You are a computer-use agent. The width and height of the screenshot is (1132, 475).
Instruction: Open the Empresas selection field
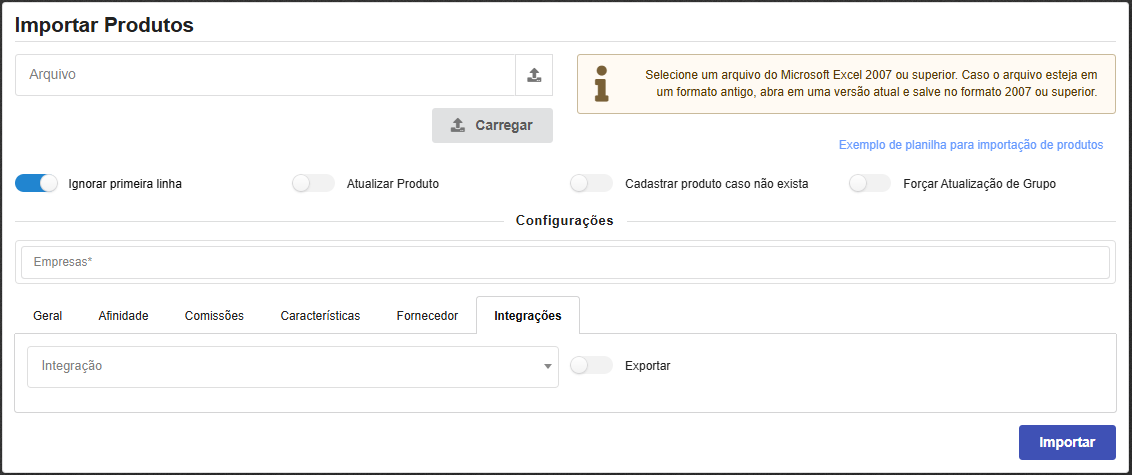(565, 263)
